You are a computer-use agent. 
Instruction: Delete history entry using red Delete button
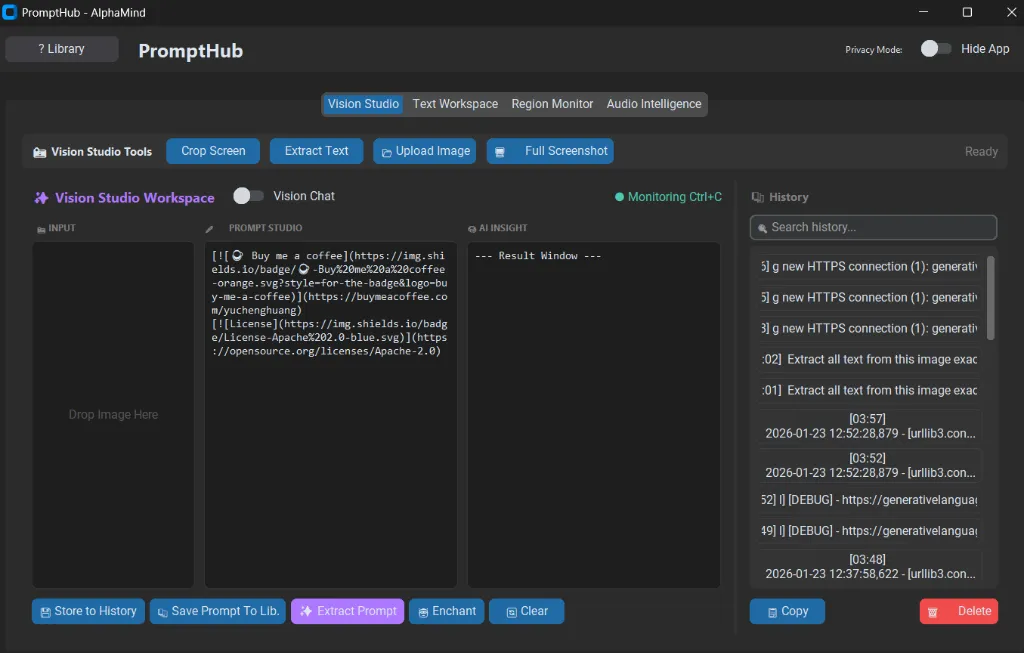(x=958, y=611)
